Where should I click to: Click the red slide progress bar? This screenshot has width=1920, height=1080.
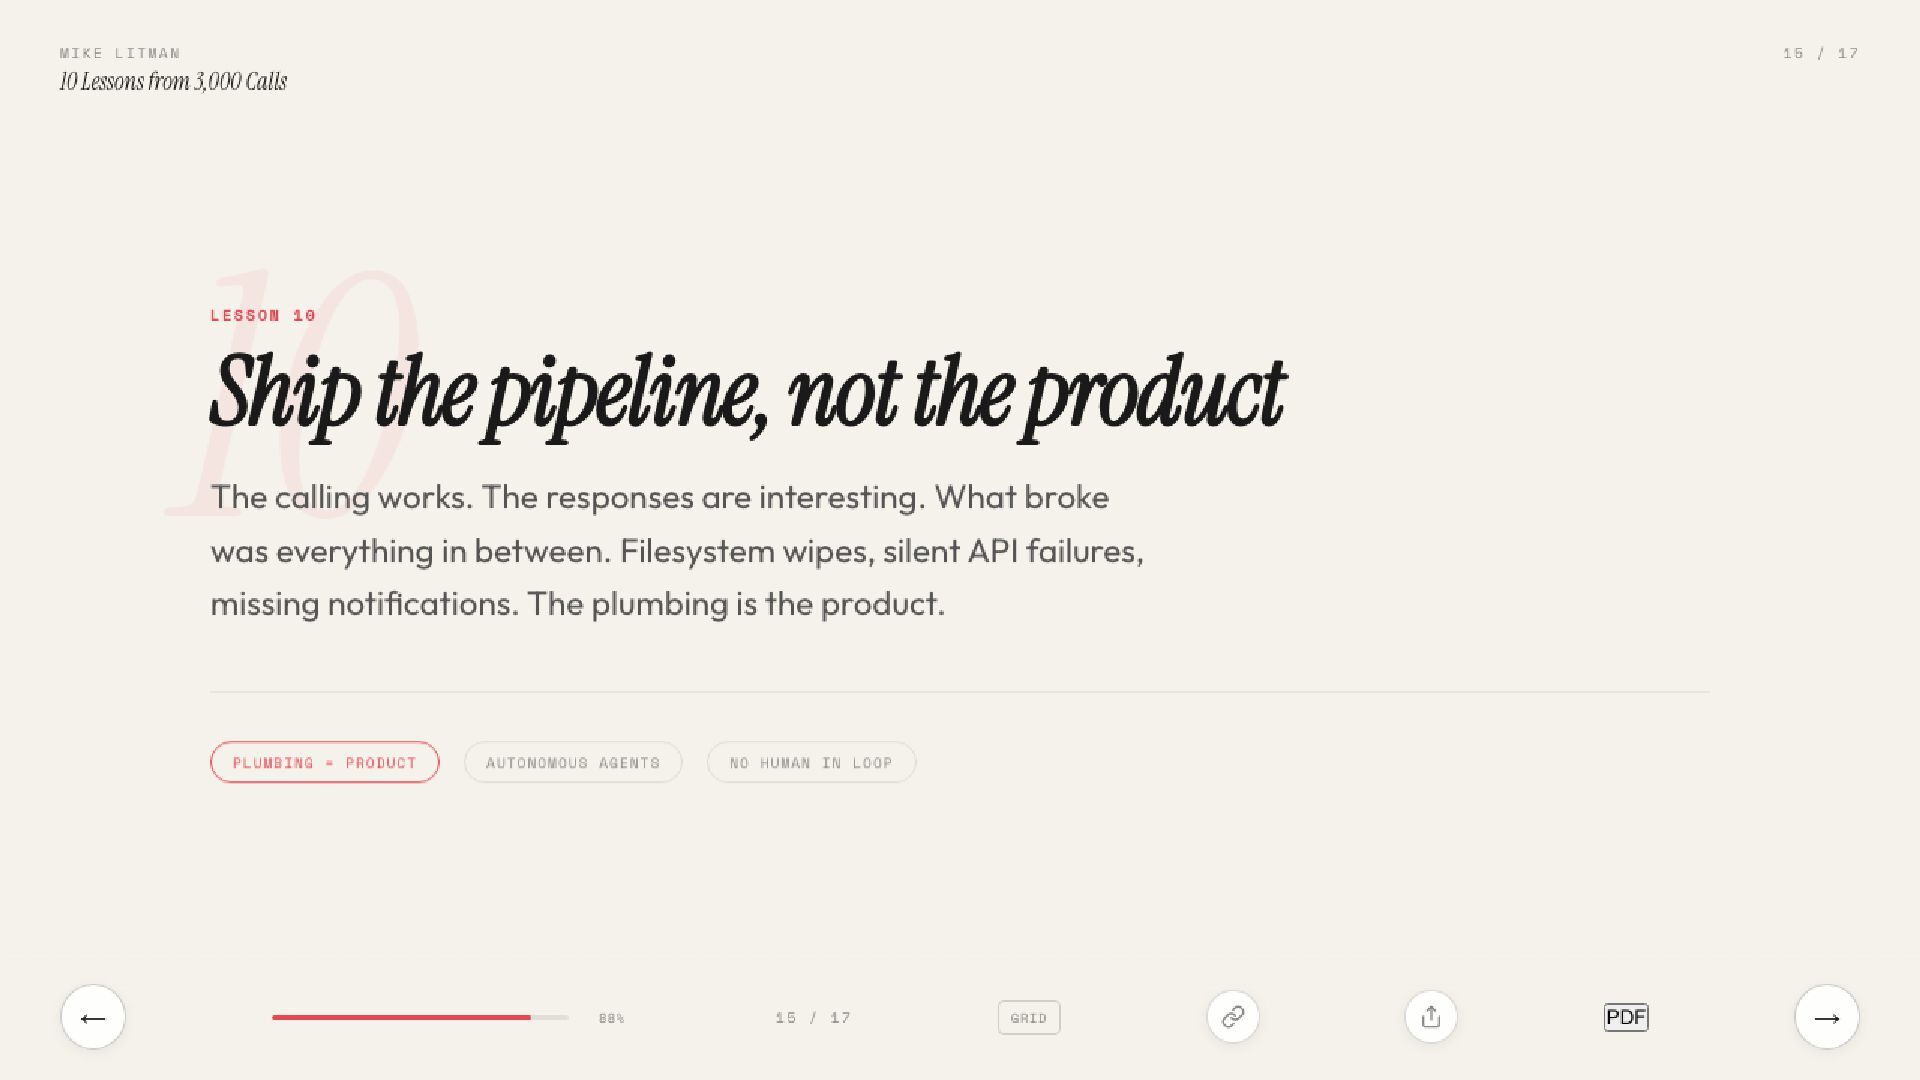click(401, 1017)
